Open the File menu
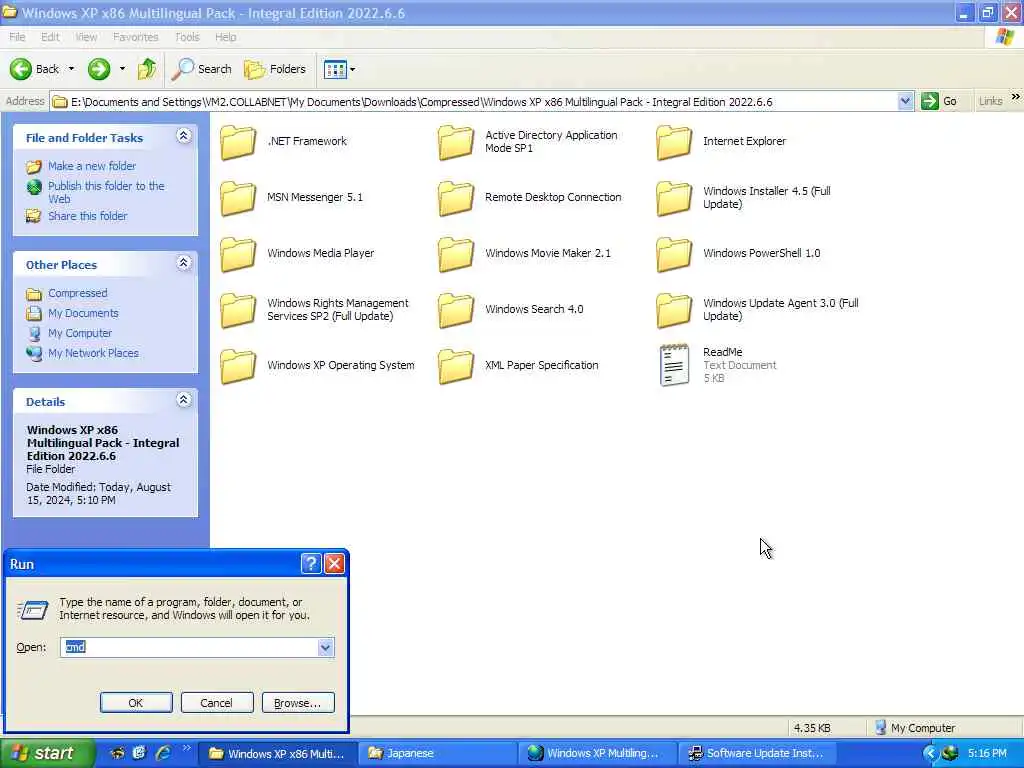Image resolution: width=1024 pixels, height=768 pixels. click(x=17, y=37)
